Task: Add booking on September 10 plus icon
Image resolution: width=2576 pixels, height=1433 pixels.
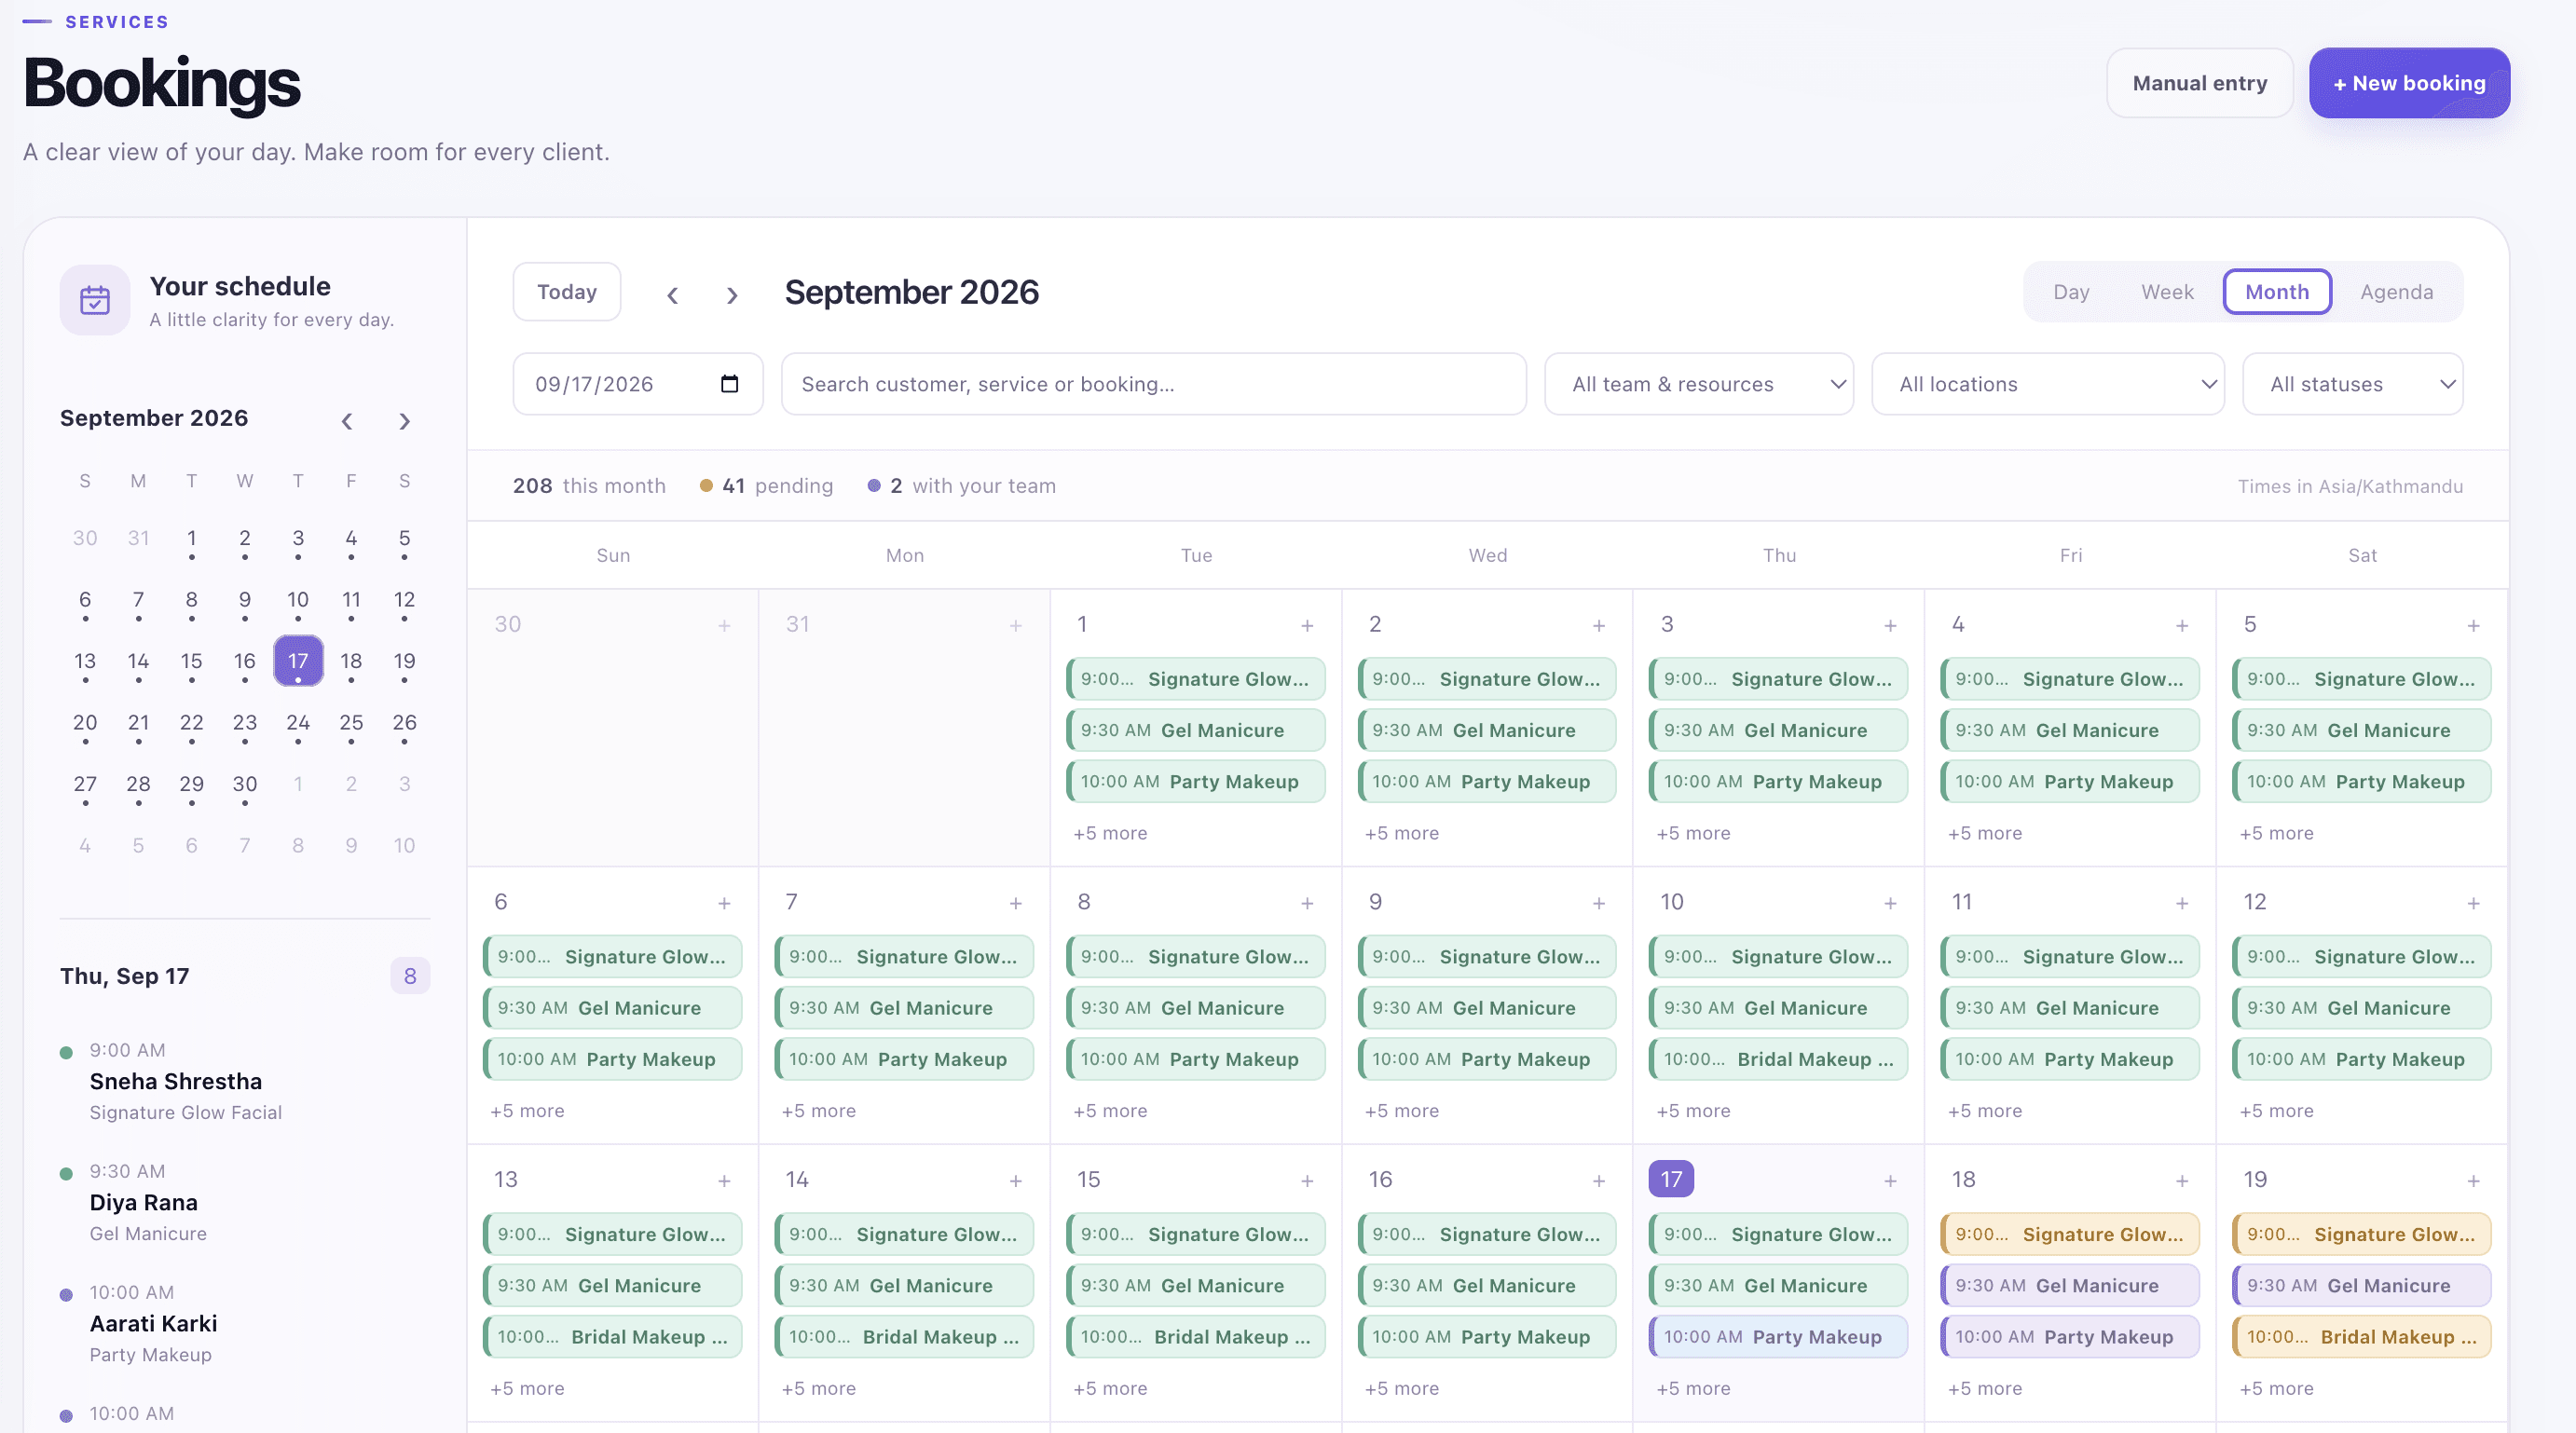Action: click(1890, 903)
